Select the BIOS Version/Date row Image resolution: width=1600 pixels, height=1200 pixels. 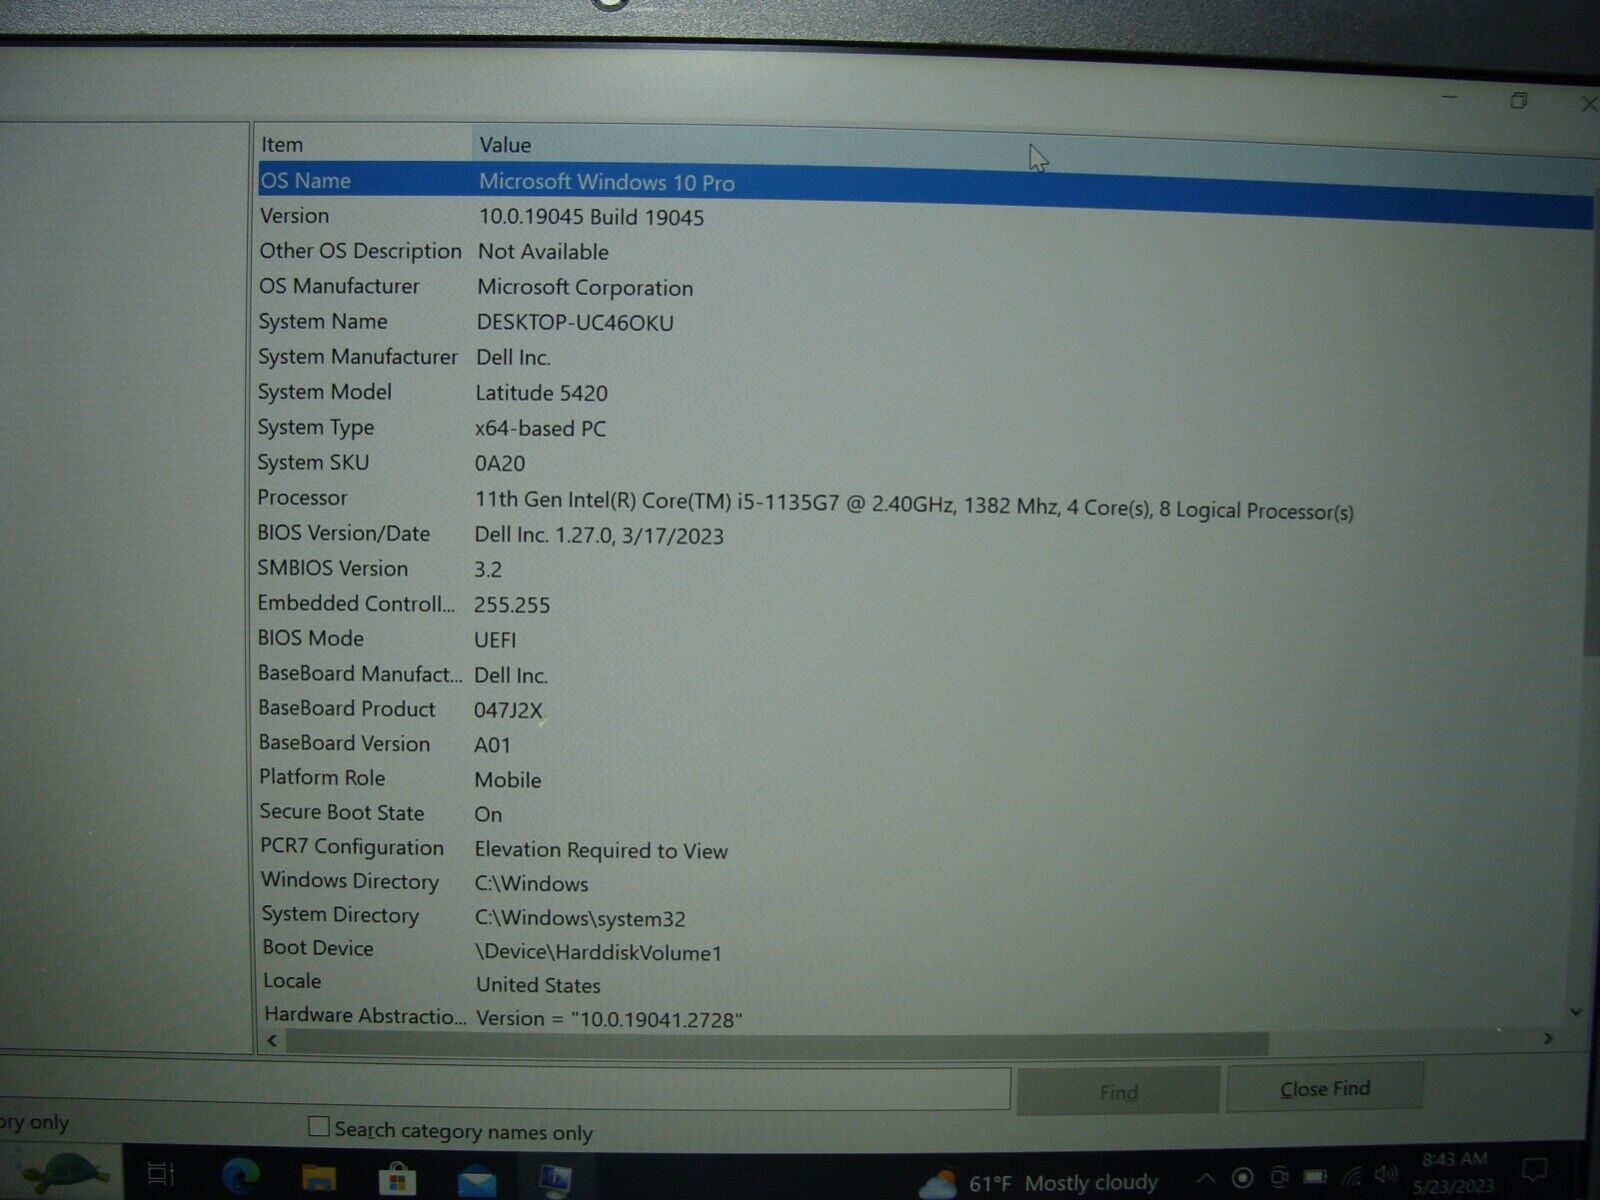[x=925, y=534]
